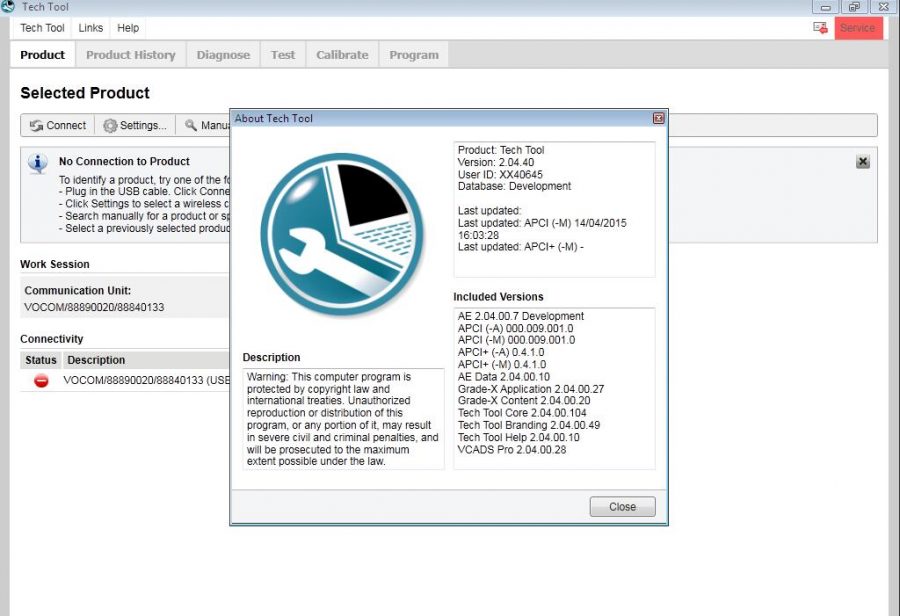Open the Links menu
The image size is (900, 616).
click(x=90, y=27)
